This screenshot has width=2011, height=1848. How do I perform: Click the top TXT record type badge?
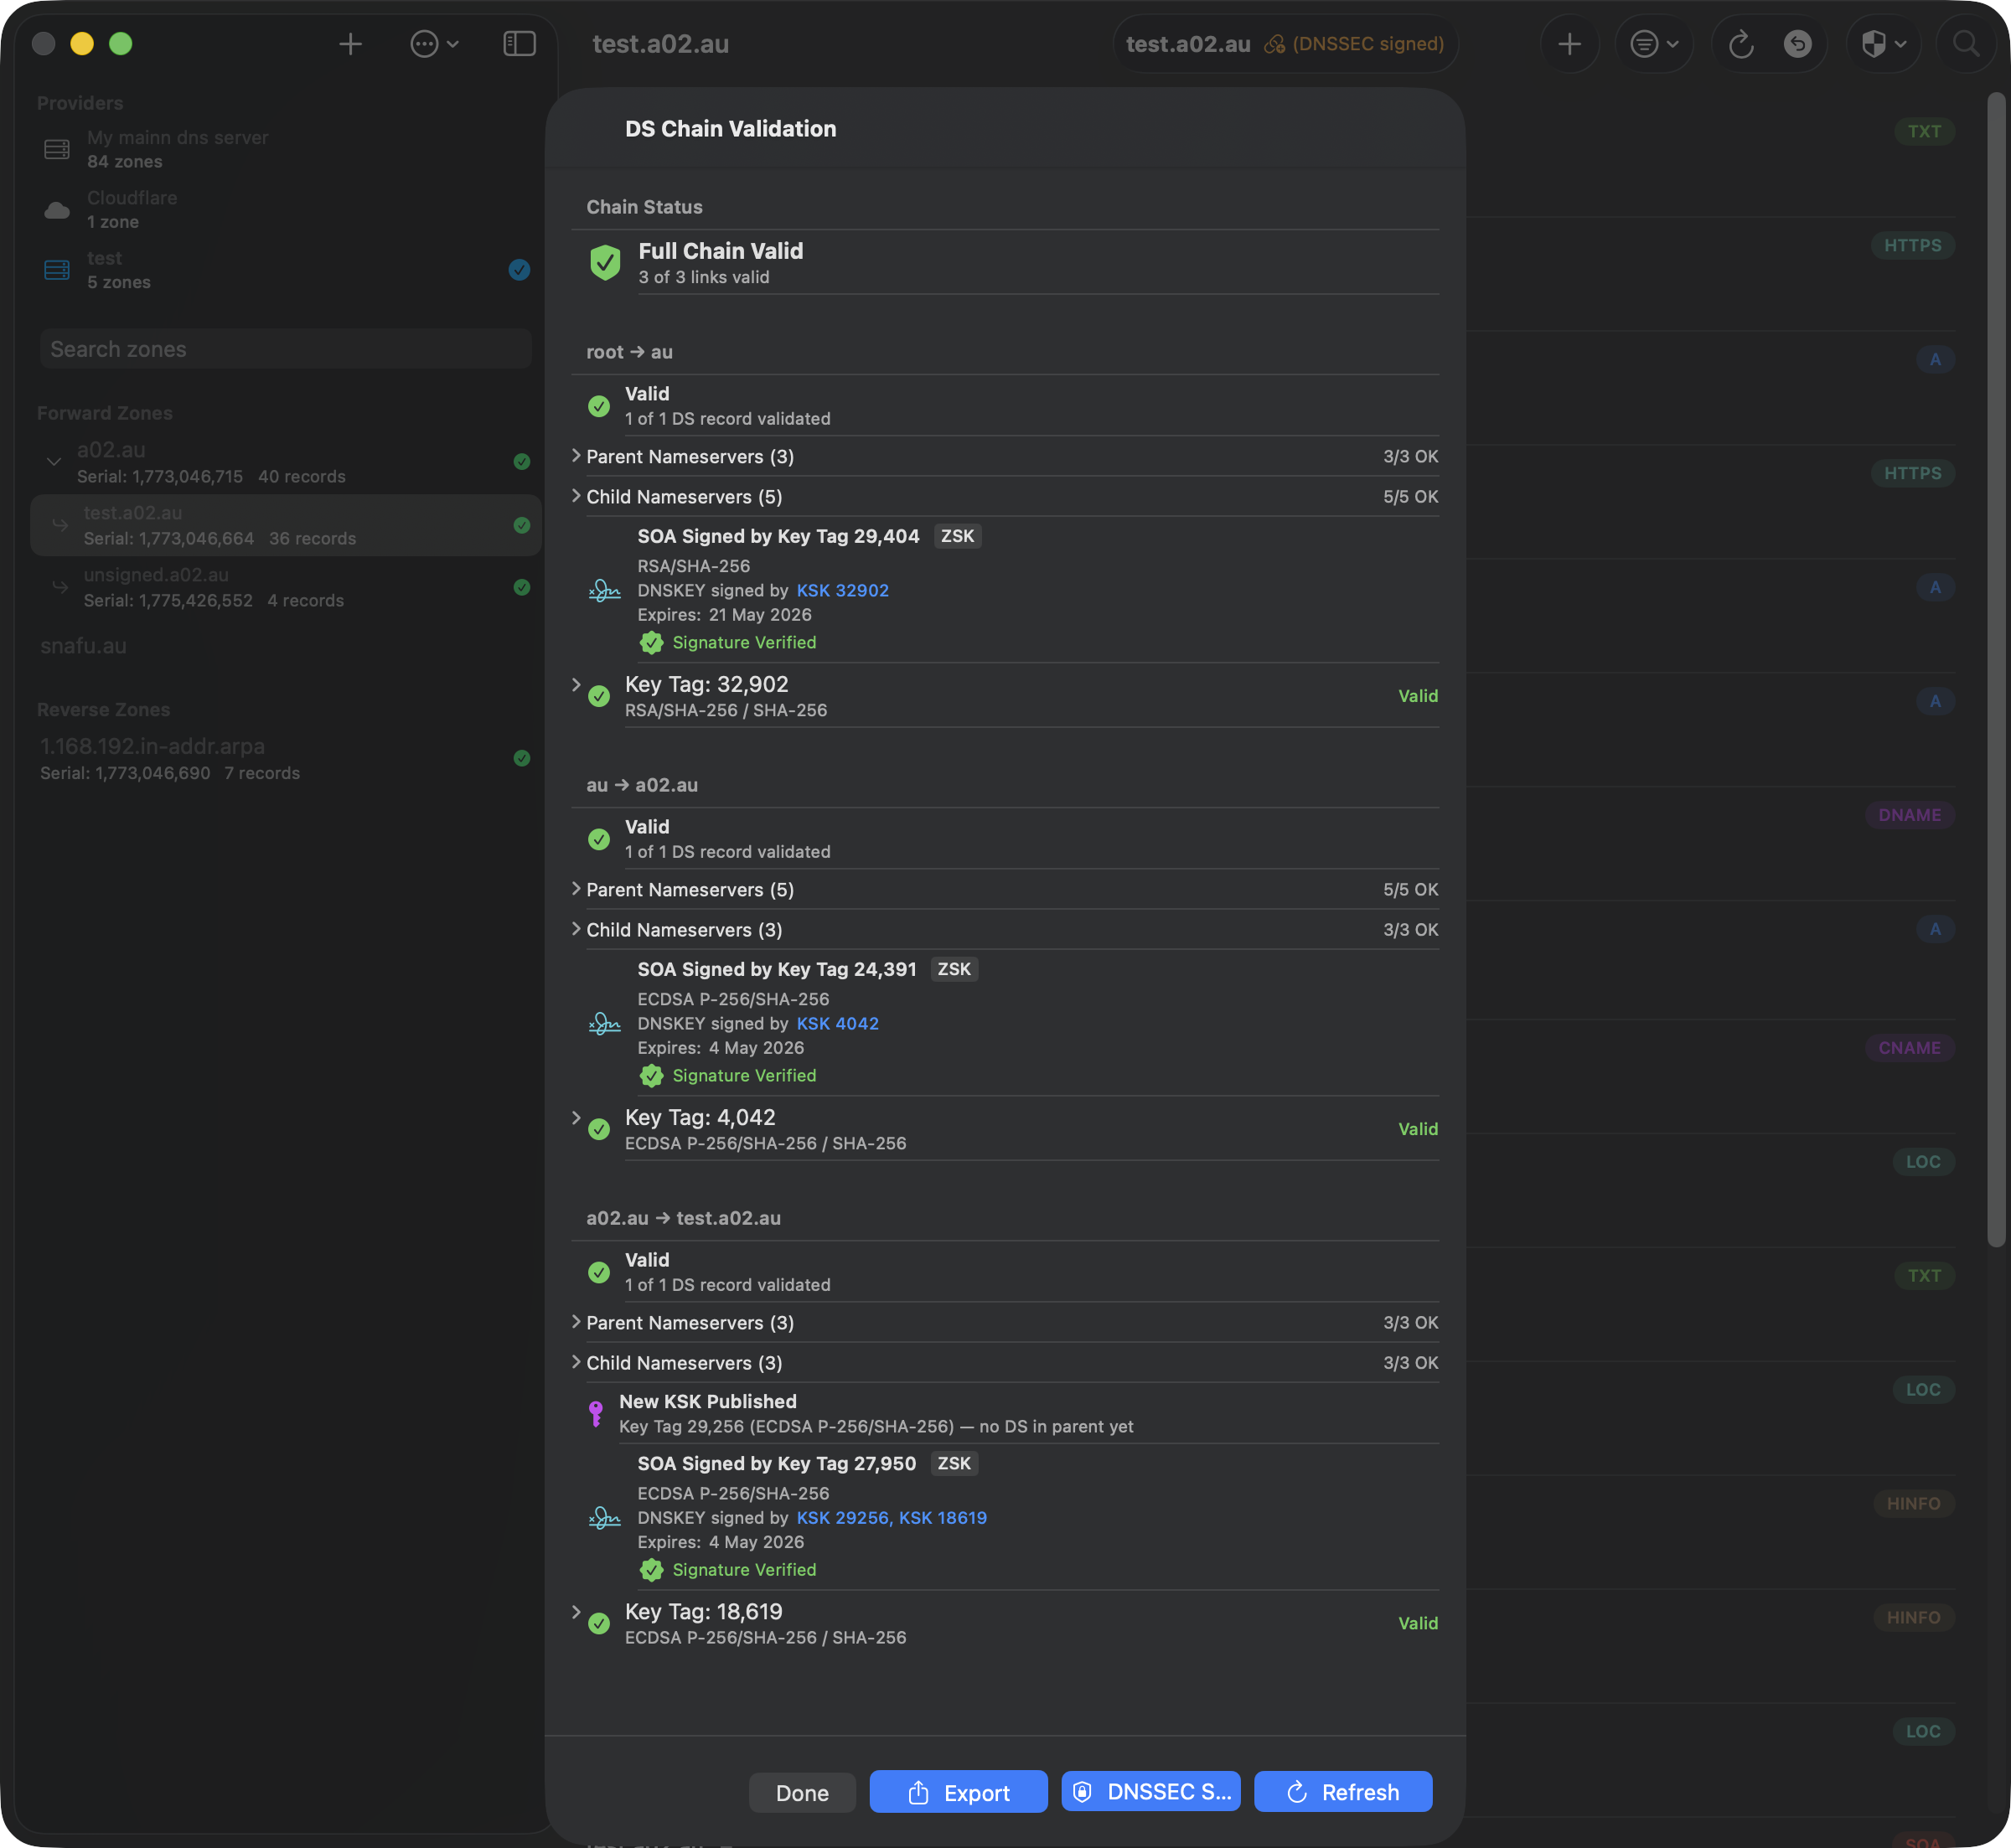[x=1923, y=131]
